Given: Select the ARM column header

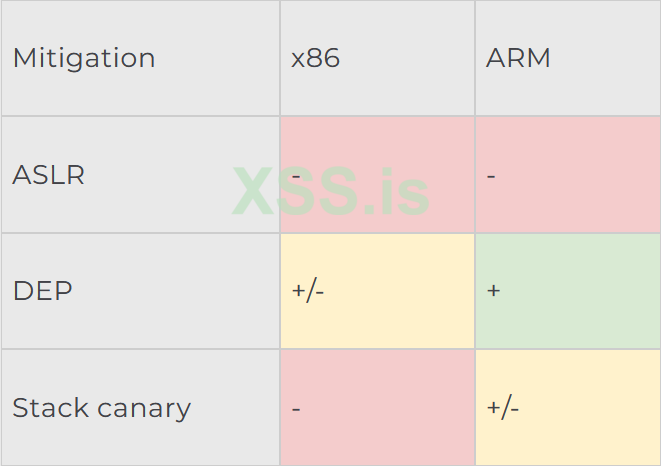Looking at the screenshot, I should (518, 58).
